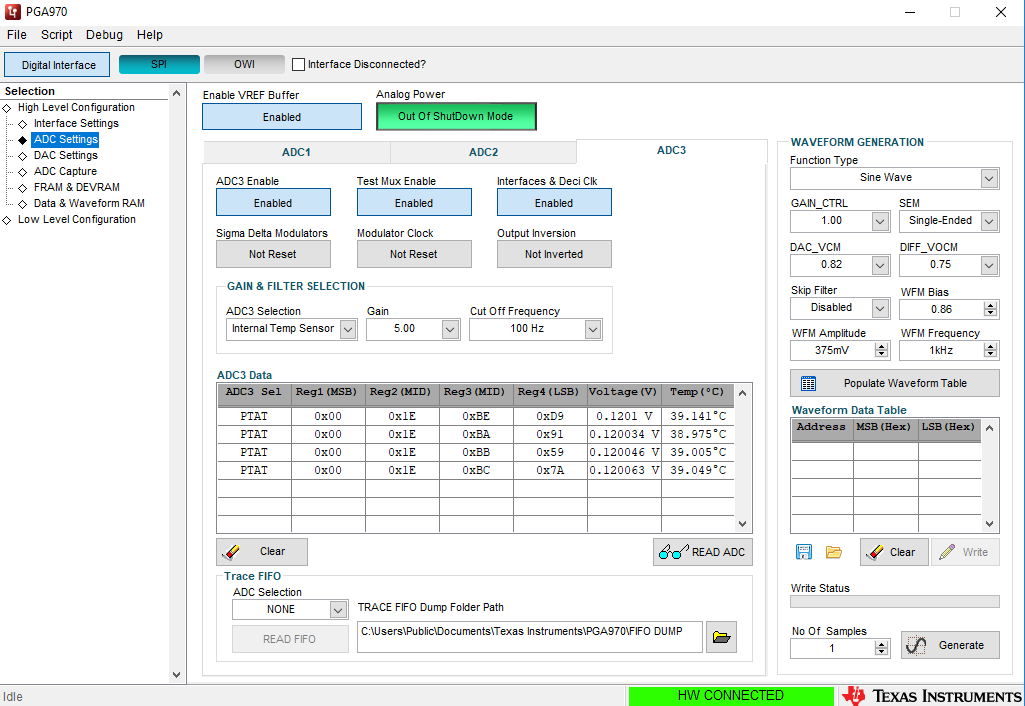Click diamond icon beside High Level Configuration
The image size is (1025, 706).
[7, 108]
